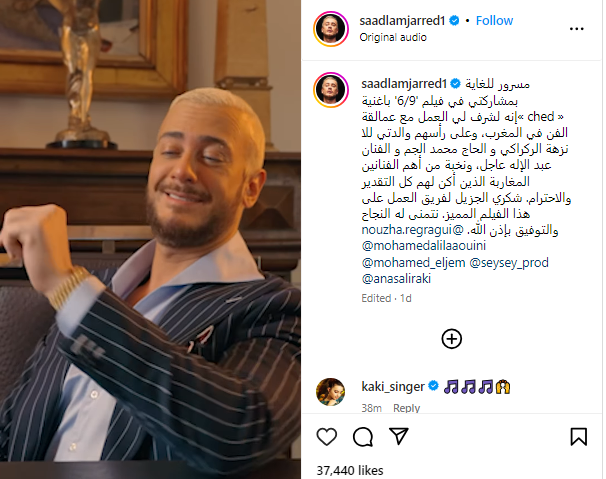Open the comment bubble icon
Screen dimensions: 606x479
(x=363, y=437)
